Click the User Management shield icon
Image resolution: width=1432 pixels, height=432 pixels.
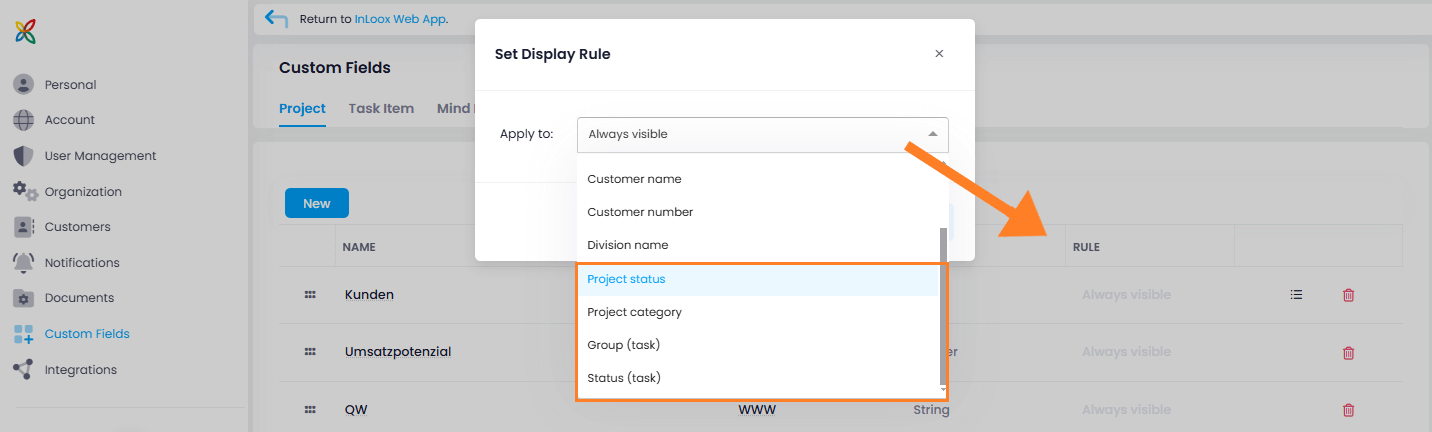pyautogui.click(x=24, y=156)
